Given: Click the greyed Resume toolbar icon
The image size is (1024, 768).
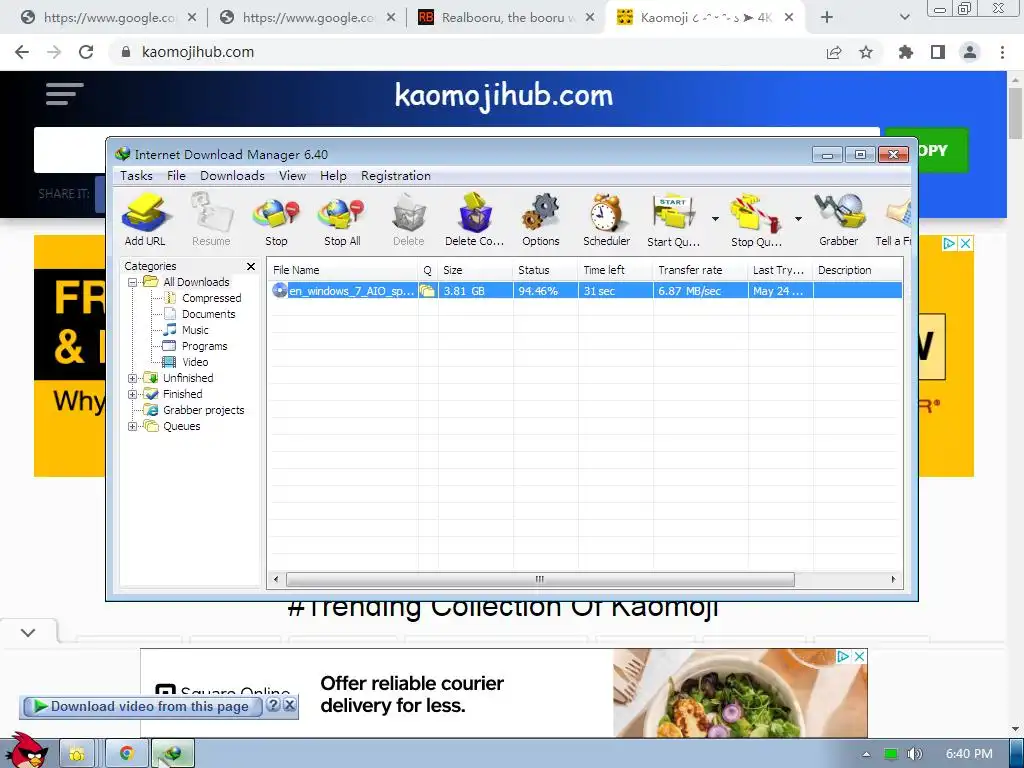Looking at the screenshot, I should pos(211,219).
